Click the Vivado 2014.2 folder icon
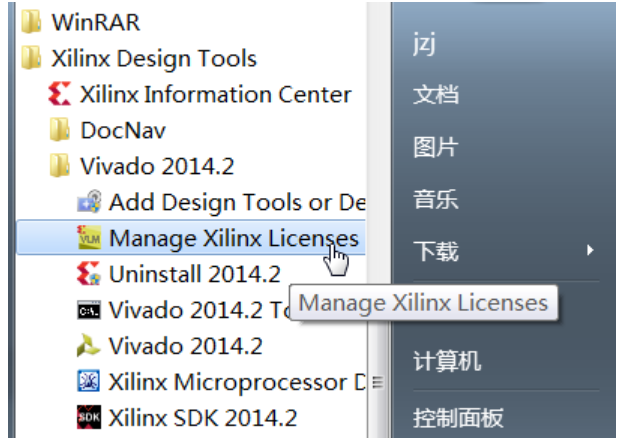The image size is (626, 446). pyautogui.click(x=60, y=166)
